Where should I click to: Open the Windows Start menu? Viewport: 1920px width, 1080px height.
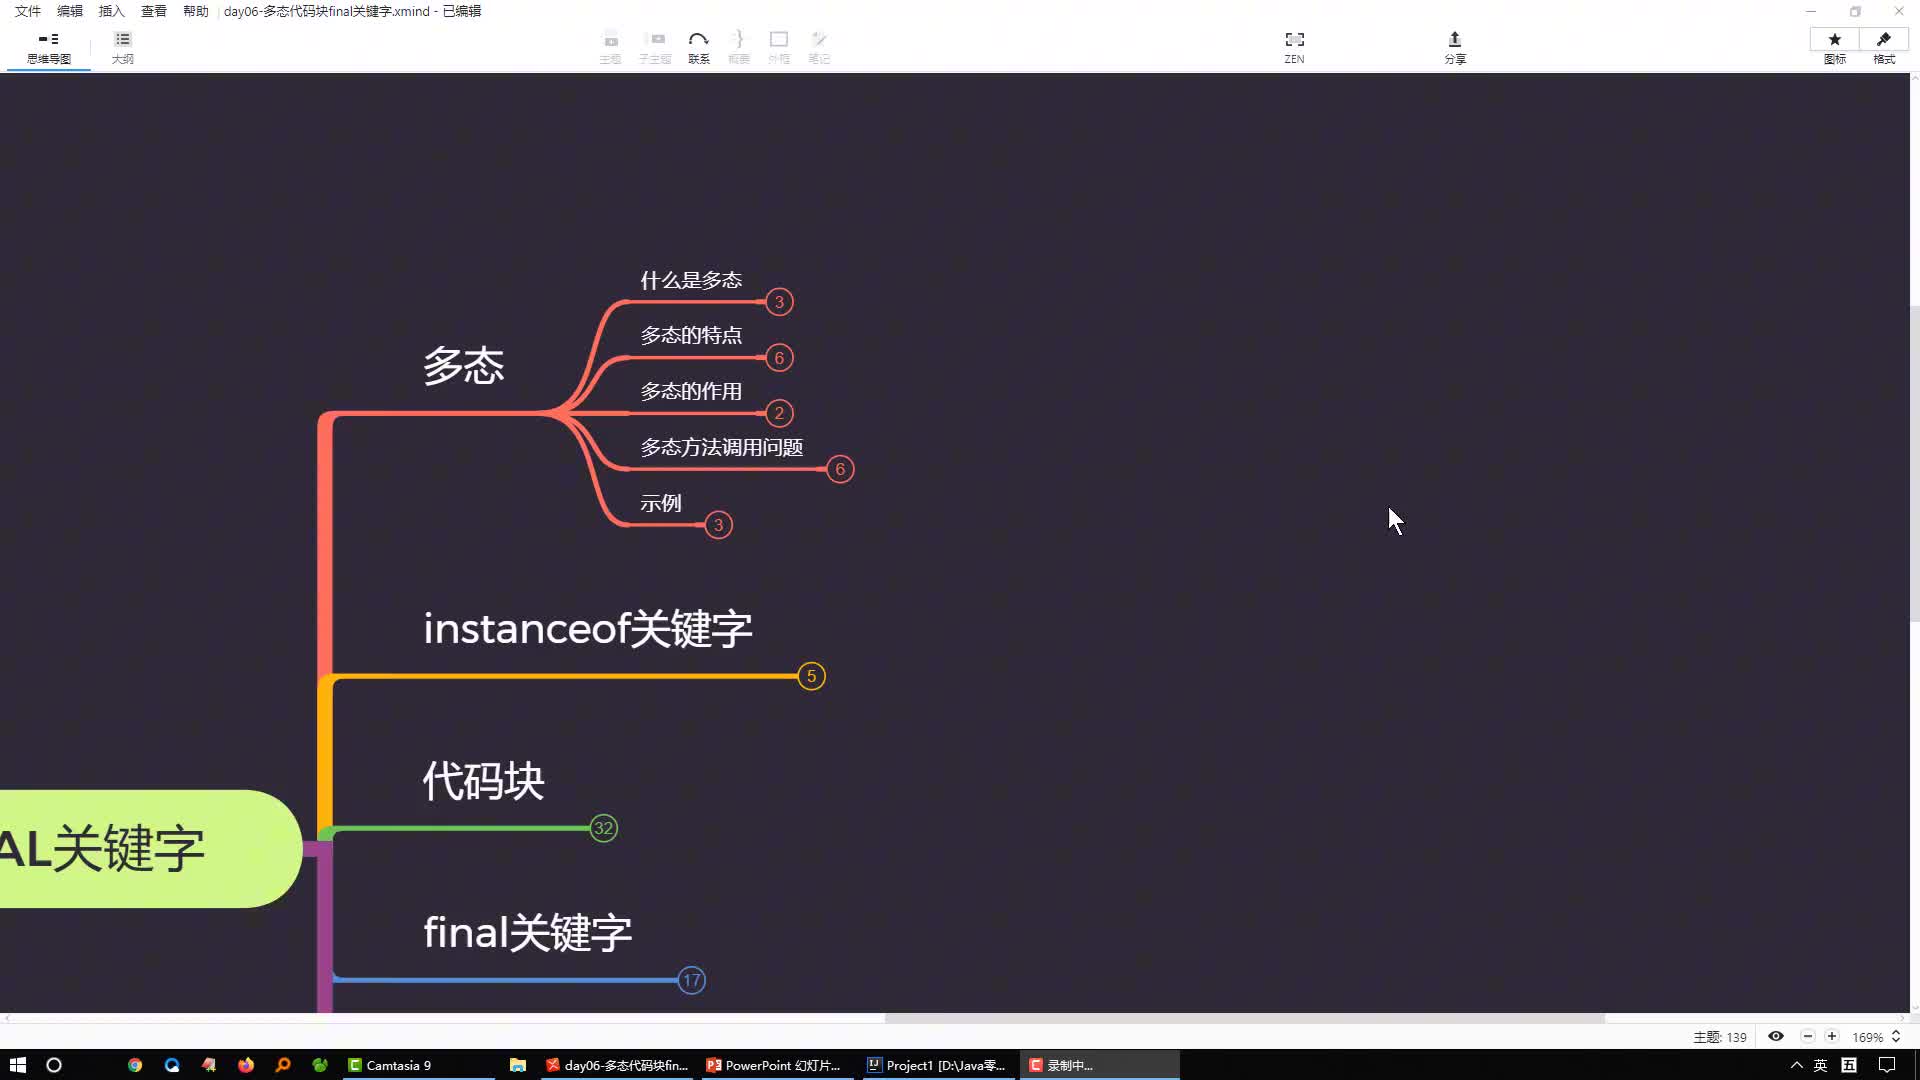tap(18, 1065)
